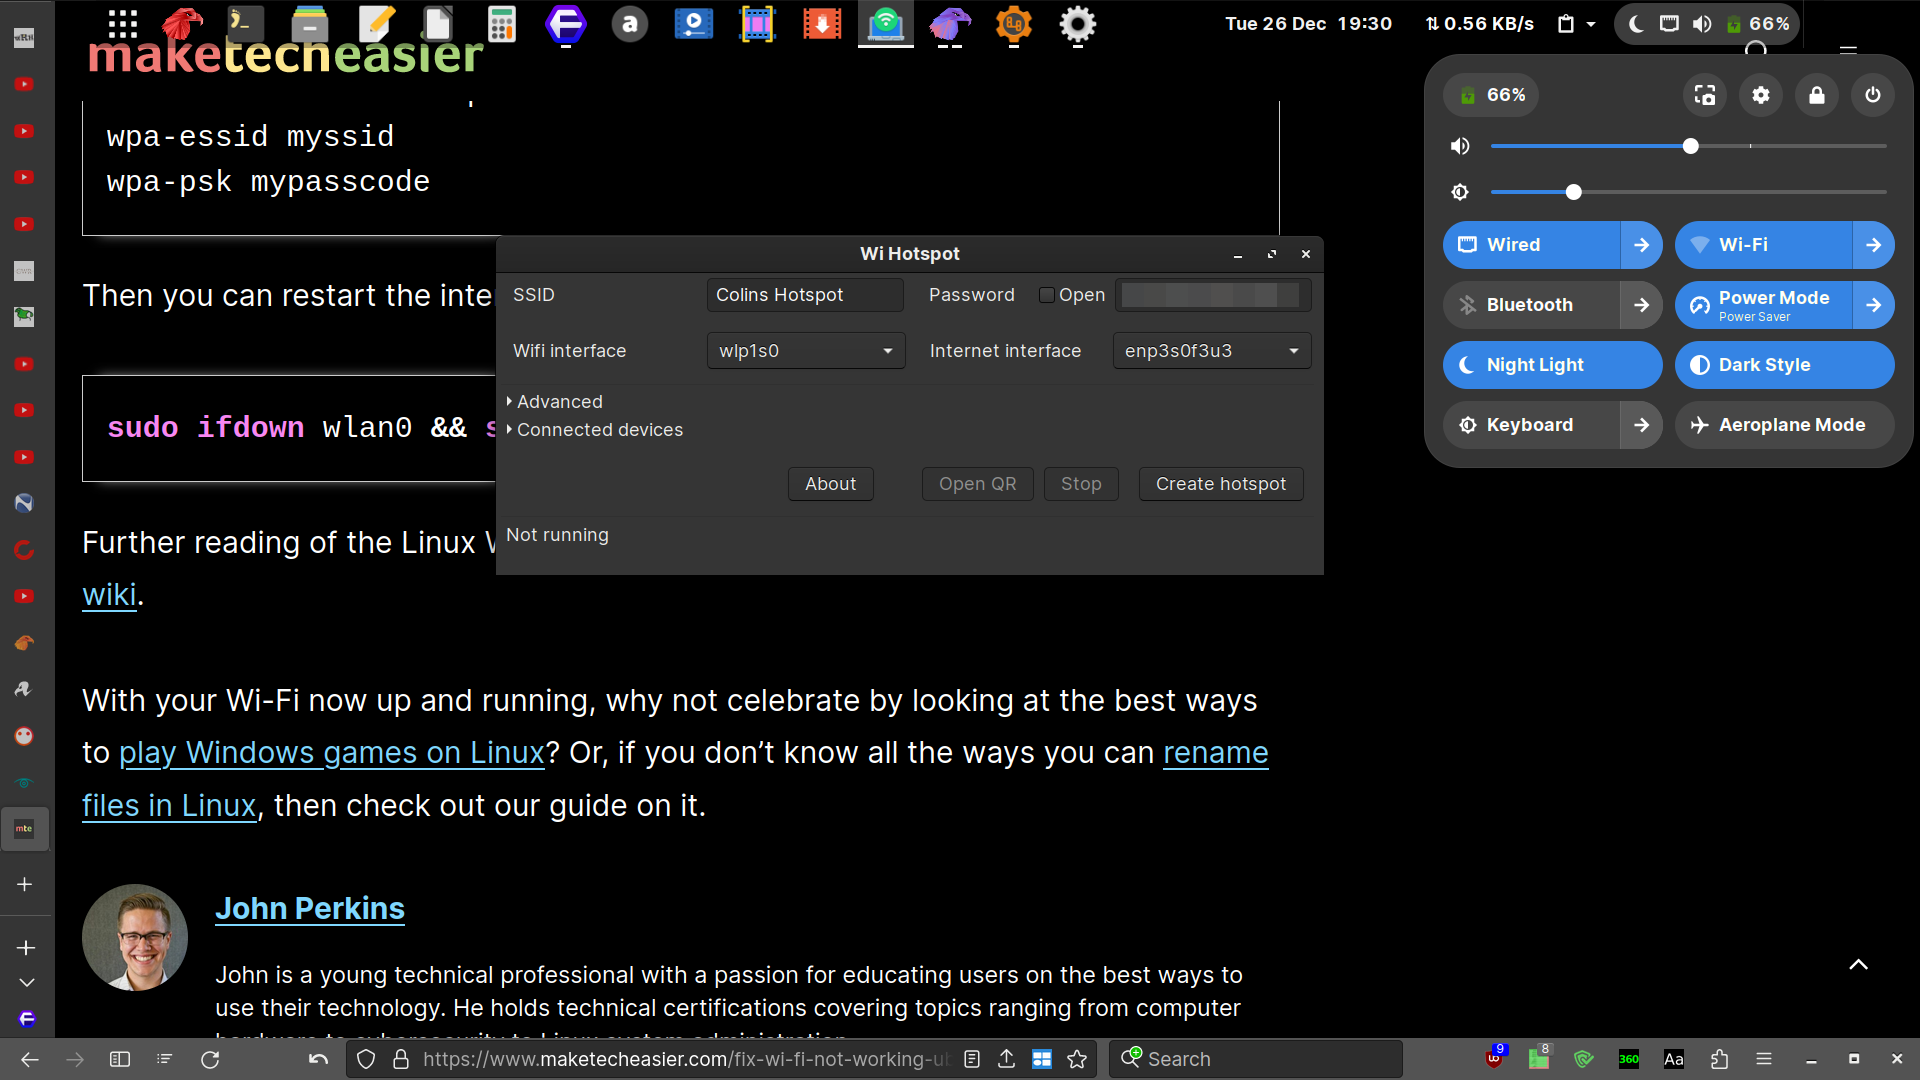Open the Wi-Fi networks submenu arrow
This screenshot has width=1920, height=1080.
click(1873, 245)
